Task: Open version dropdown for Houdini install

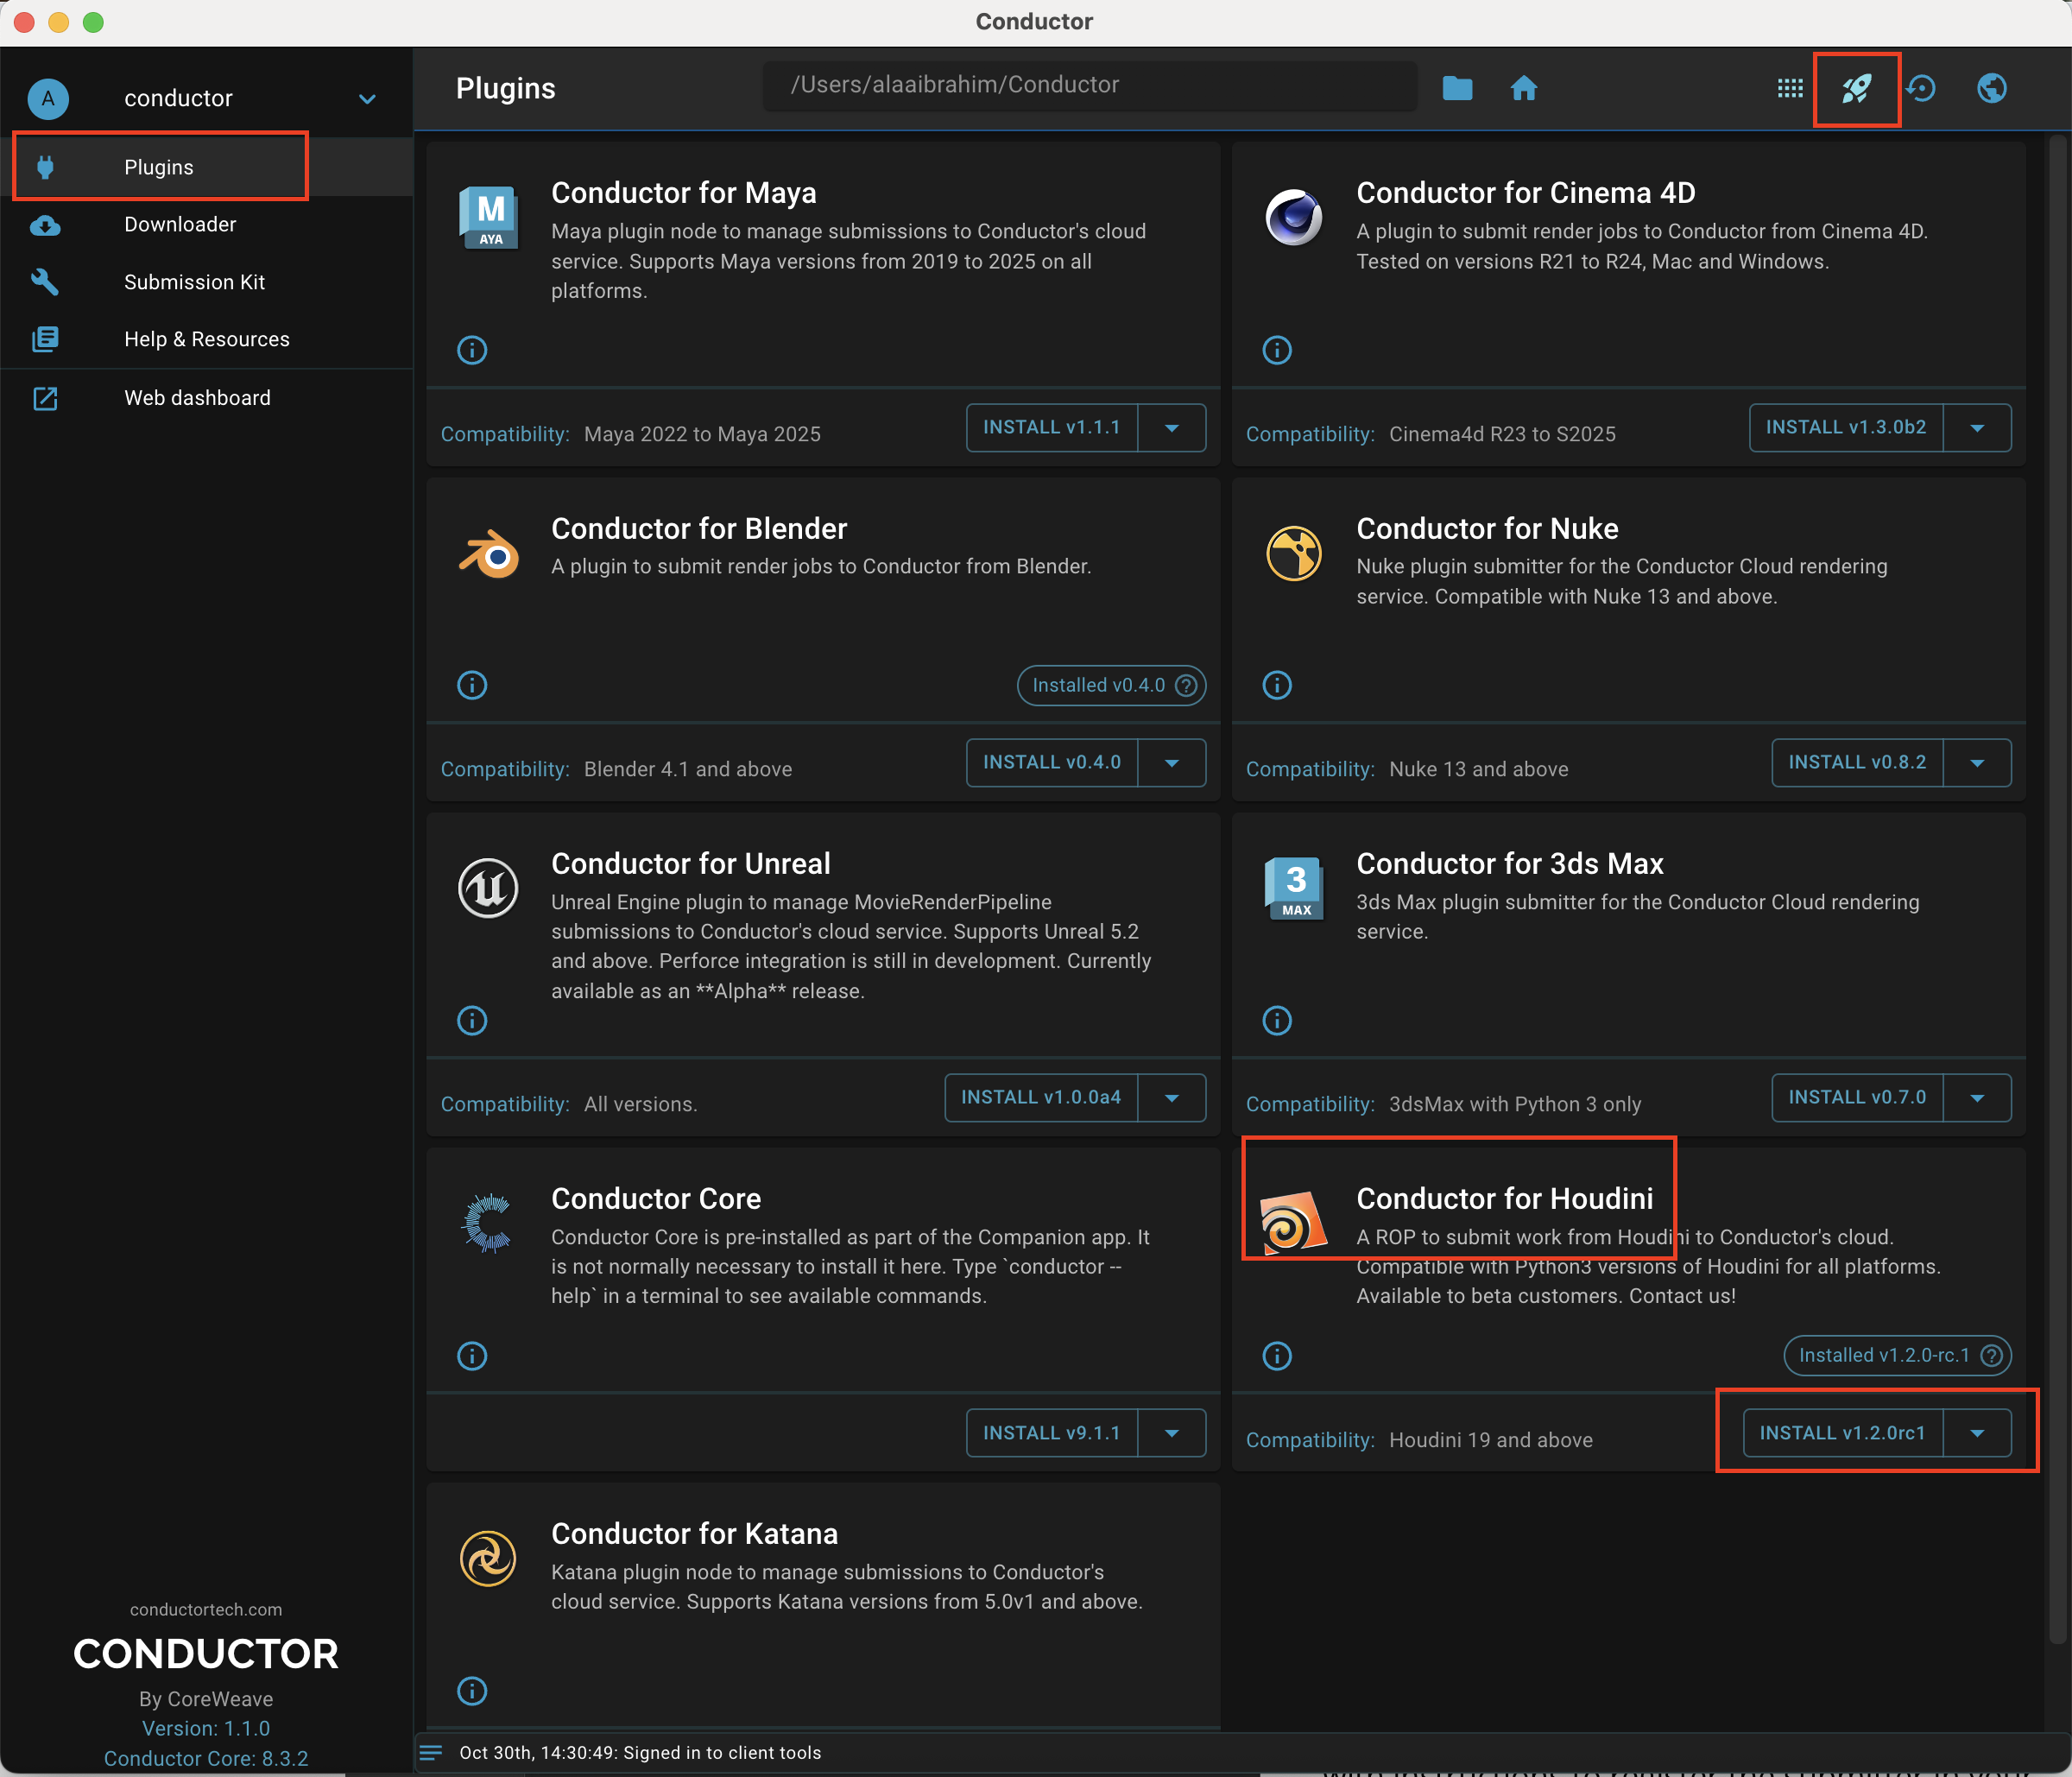Action: [1976, 1433]
